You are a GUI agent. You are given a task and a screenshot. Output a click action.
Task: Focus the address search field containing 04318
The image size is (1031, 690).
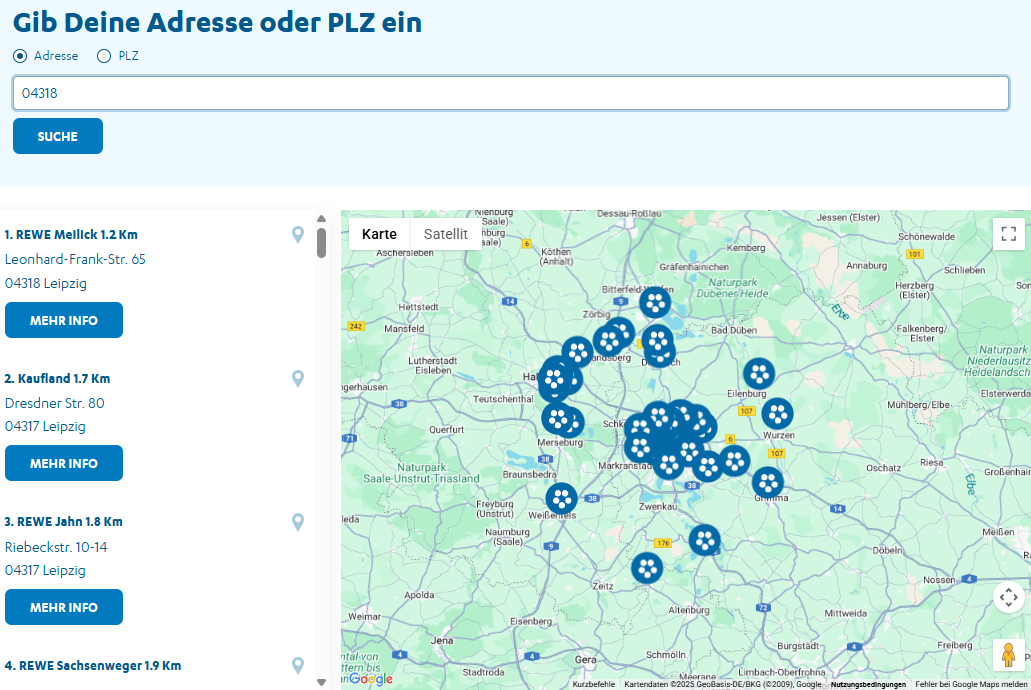tap(511, 93)
